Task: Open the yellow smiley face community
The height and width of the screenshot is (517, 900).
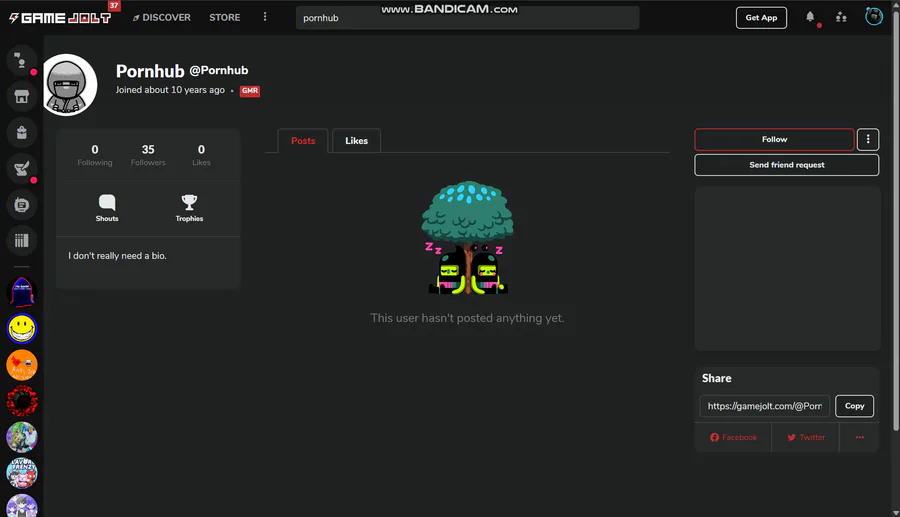Action: click(x=21, y=329)
